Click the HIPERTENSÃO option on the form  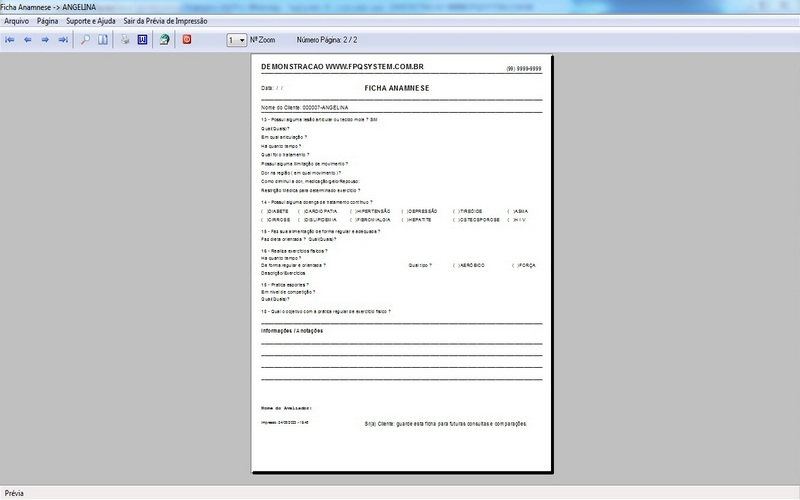click(370, 211)
